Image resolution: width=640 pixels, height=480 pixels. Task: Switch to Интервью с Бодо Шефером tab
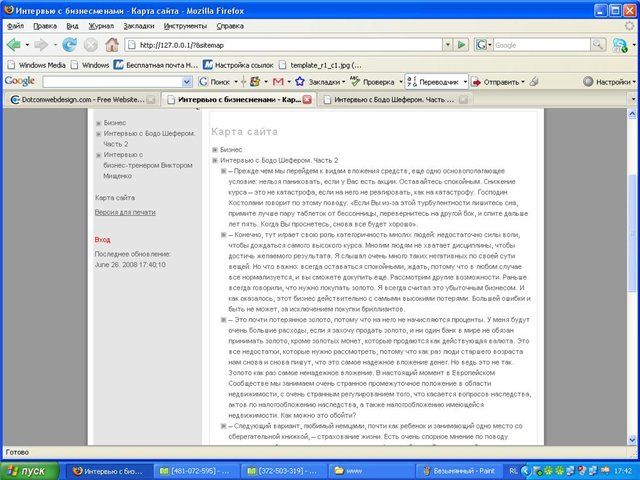tap(394, 99)
